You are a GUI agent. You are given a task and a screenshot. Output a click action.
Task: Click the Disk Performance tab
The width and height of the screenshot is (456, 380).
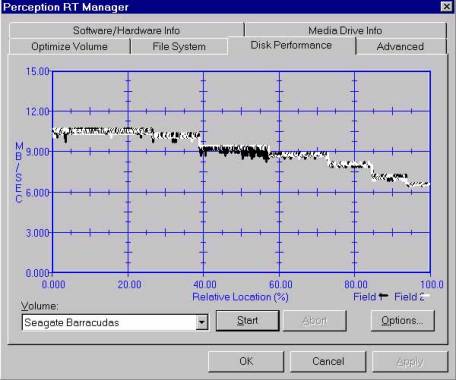(291, 45)
